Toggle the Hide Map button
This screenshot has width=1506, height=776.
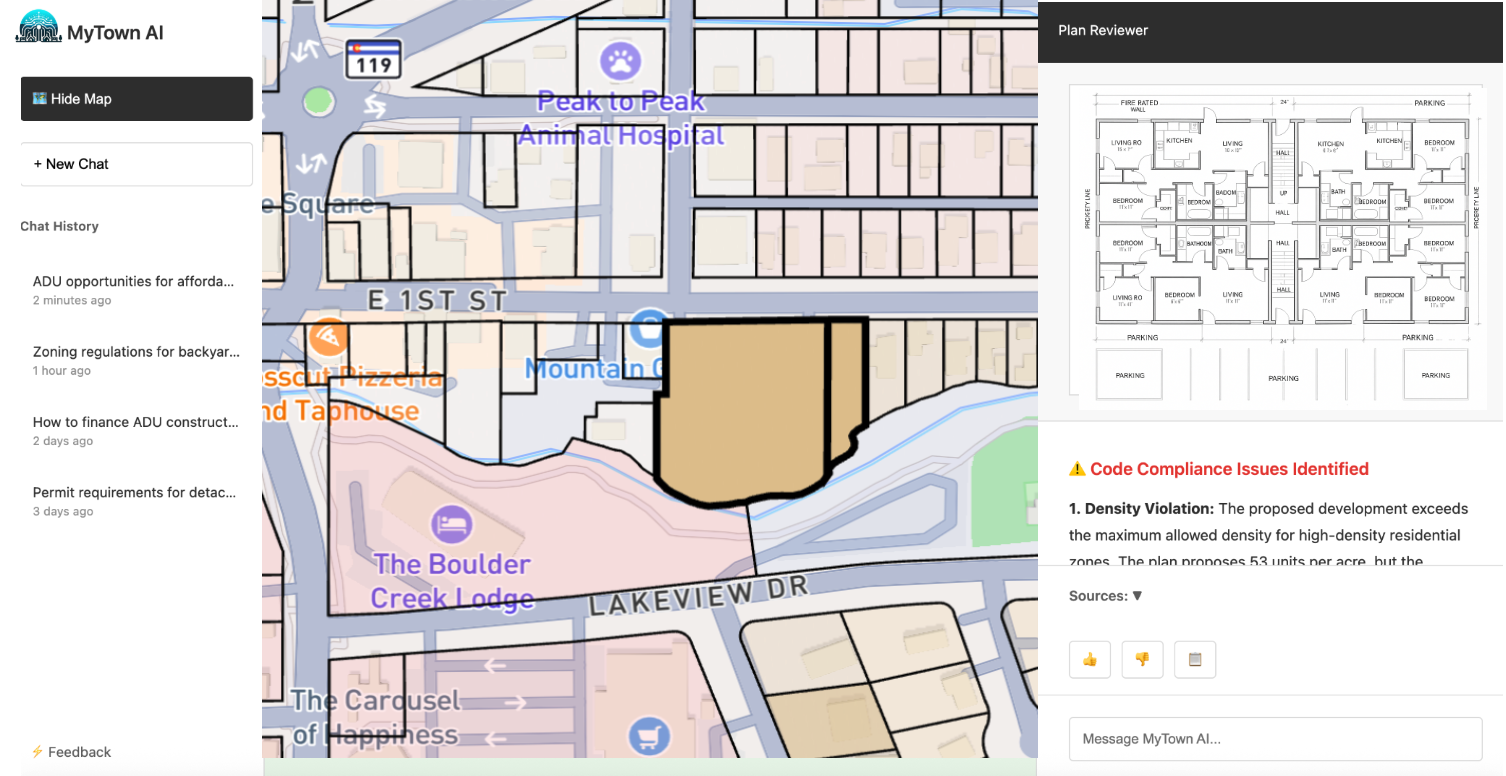(x=136, y=99)
